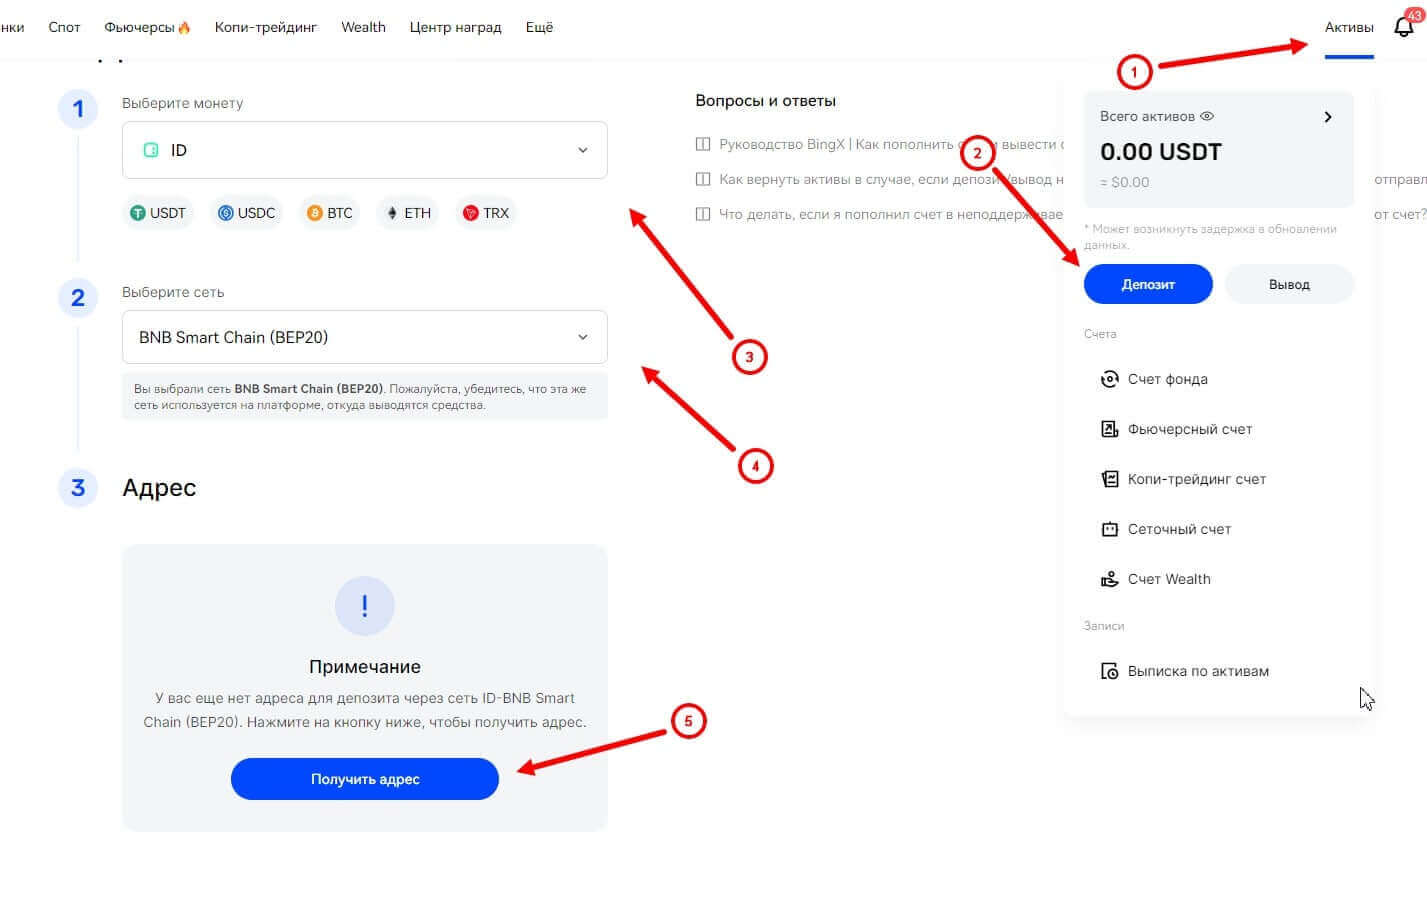The image size is (1427, 900).
Task: Open Выписка по активам records
Action: click(1197, 671)
